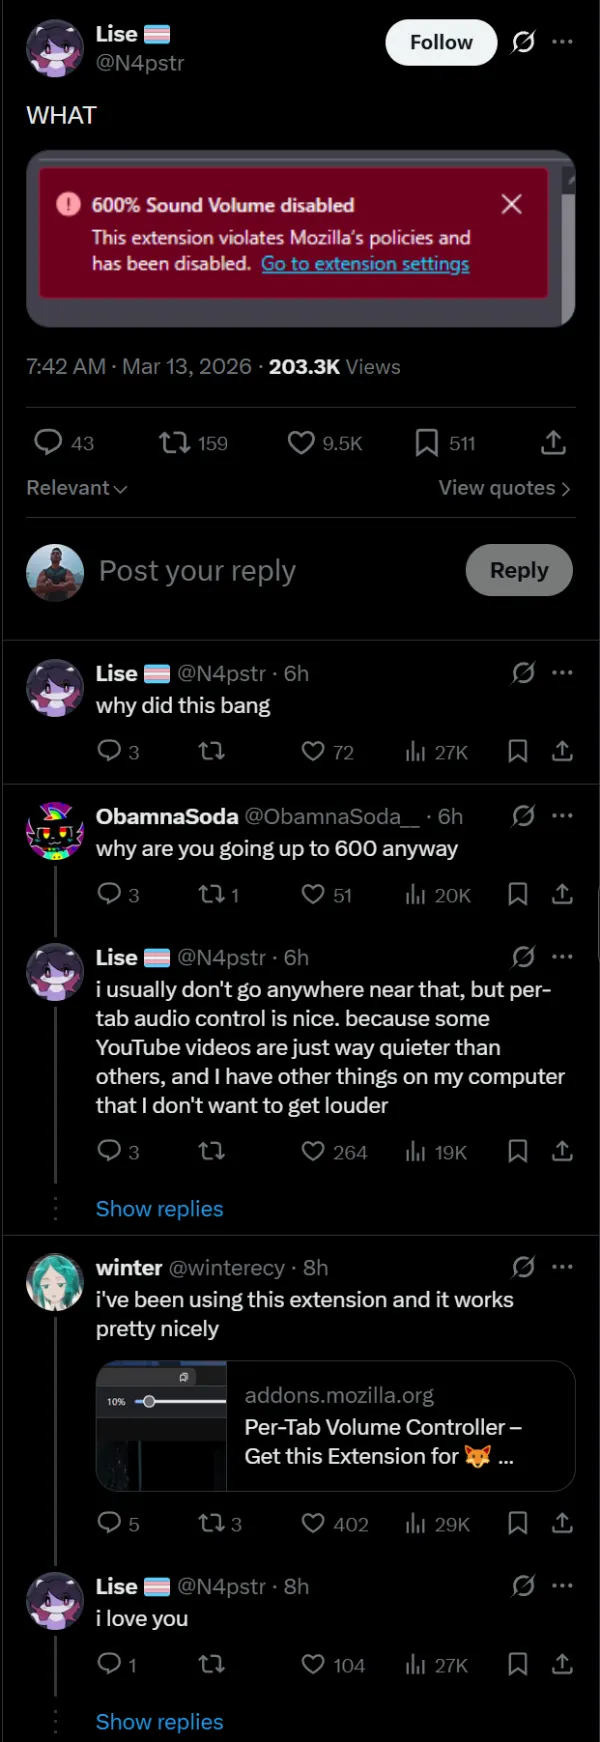Bookmark the 'i love you' reply
The image size is (600, 1742).
click(517, 1664)
